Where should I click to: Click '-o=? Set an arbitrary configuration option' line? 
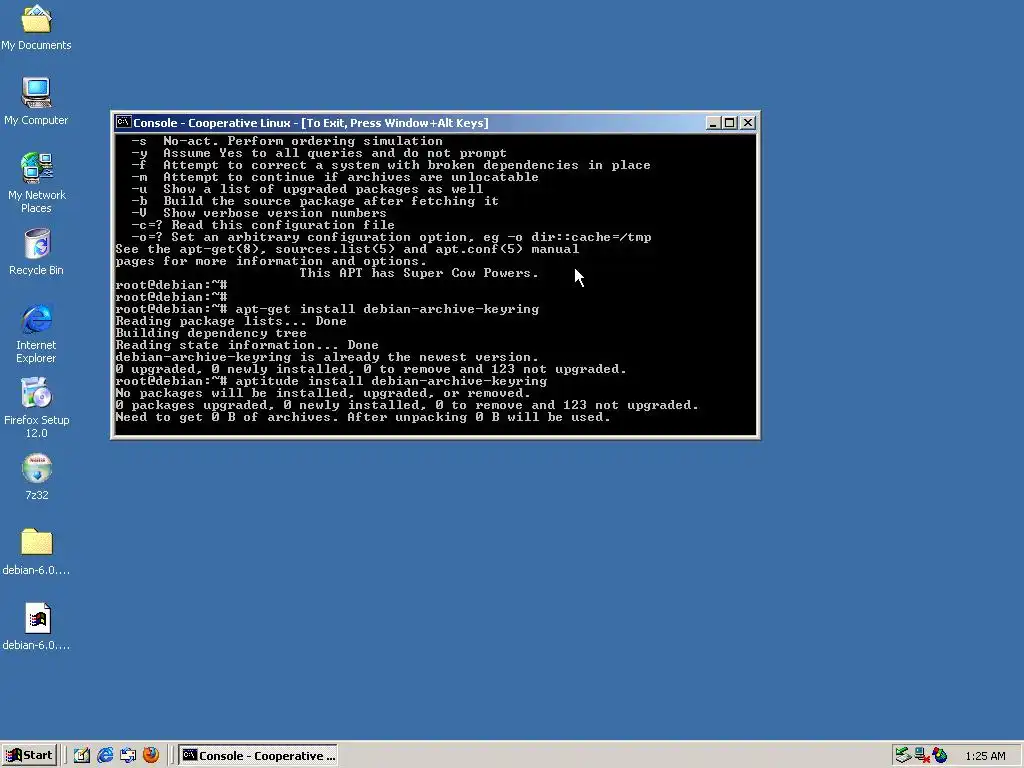pos(391,237)
